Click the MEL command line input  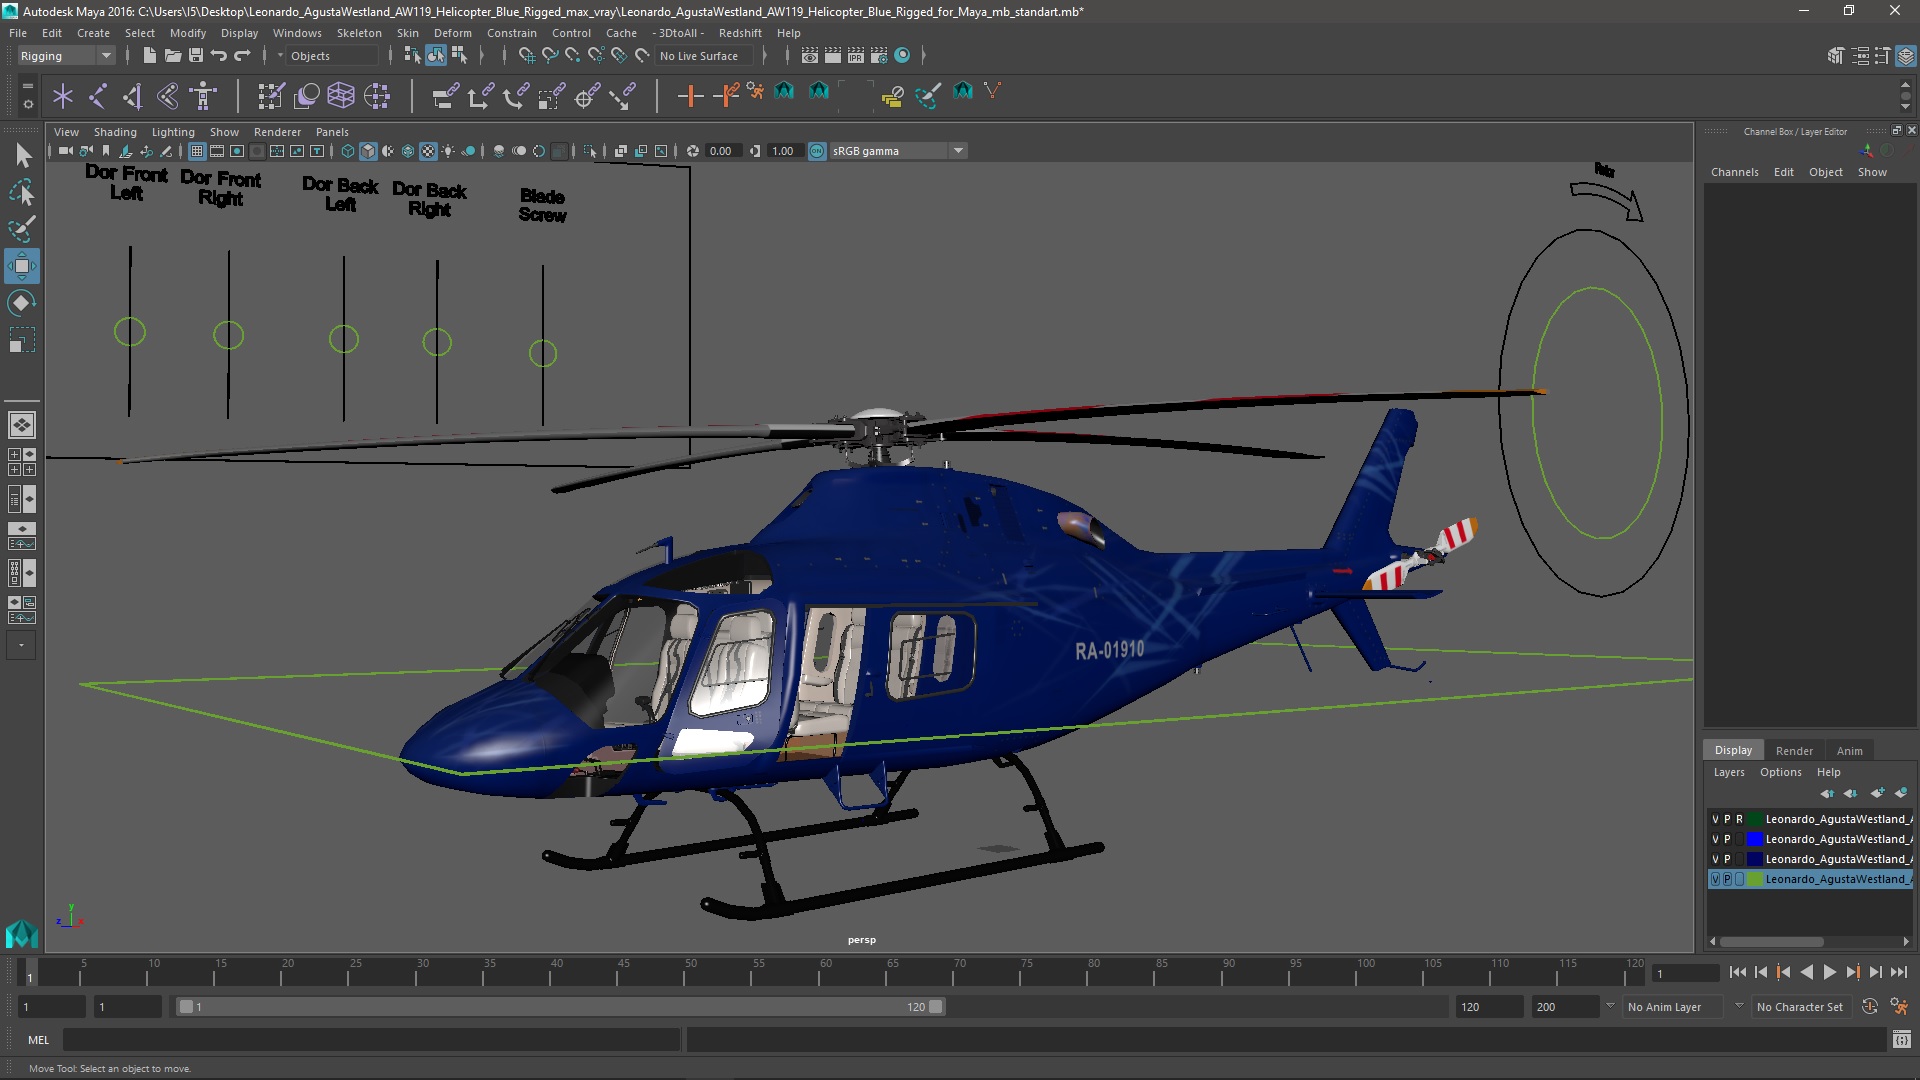pyautogui.click(x=371, y=1040)
